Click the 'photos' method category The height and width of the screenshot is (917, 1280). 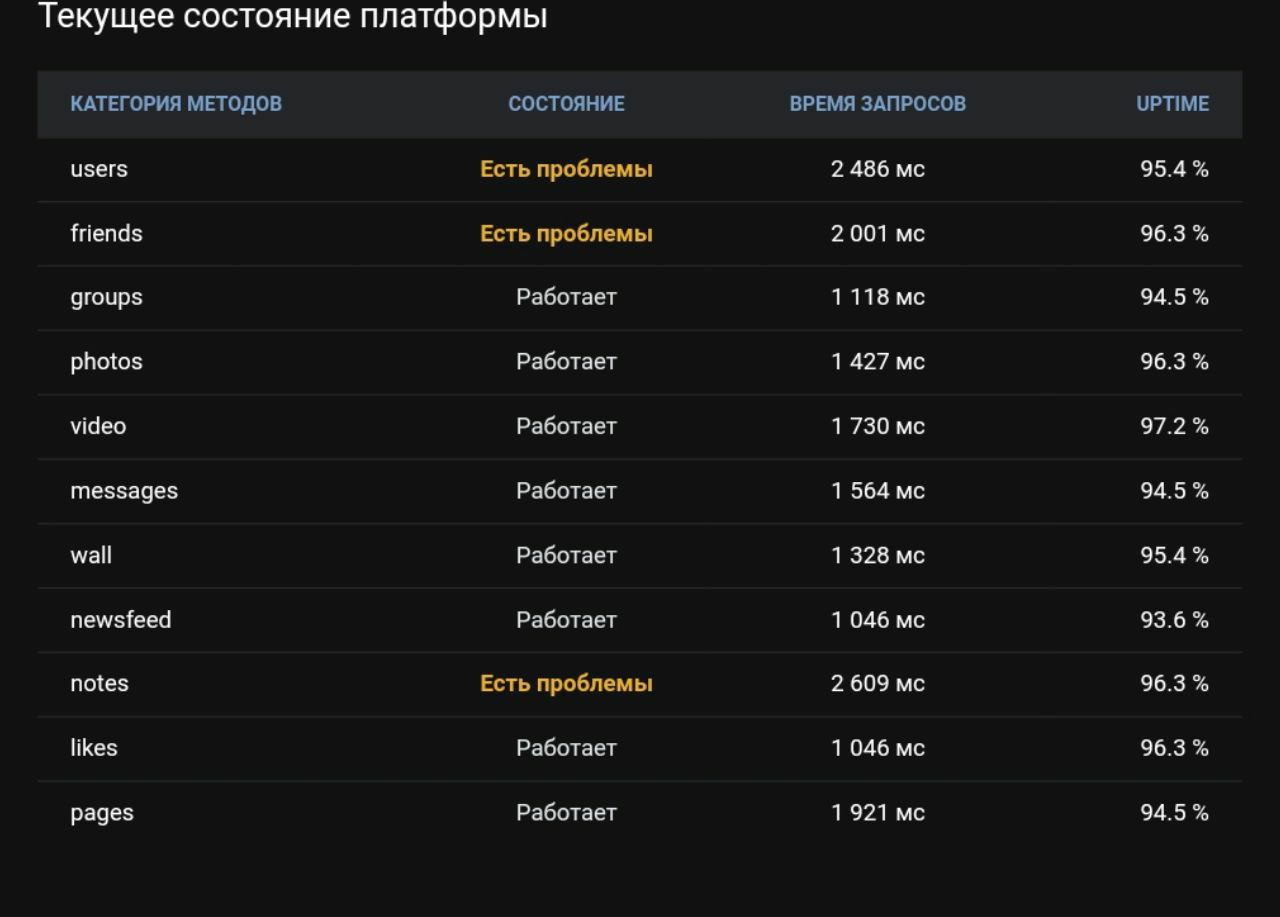(x=106, y=361)
